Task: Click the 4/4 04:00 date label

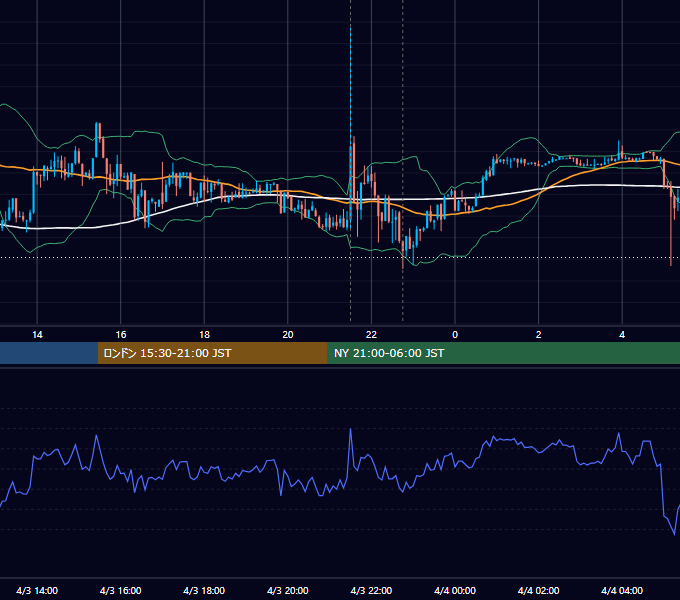Action: (622, 590)
